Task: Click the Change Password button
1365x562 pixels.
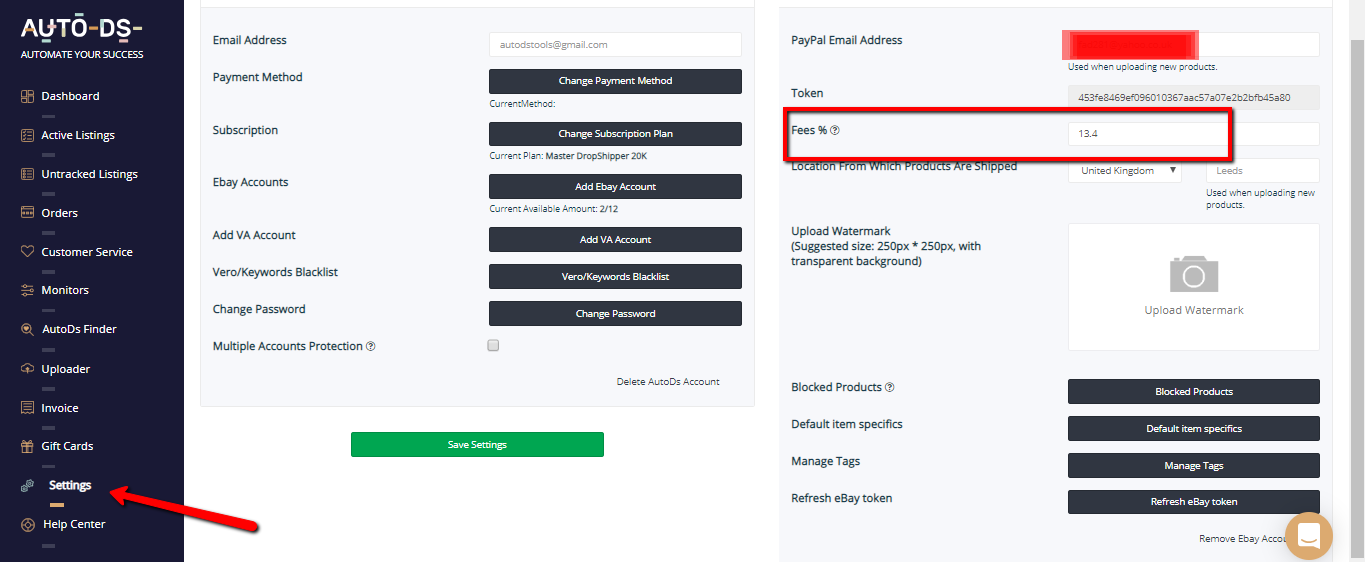Action: coord(615,314)
